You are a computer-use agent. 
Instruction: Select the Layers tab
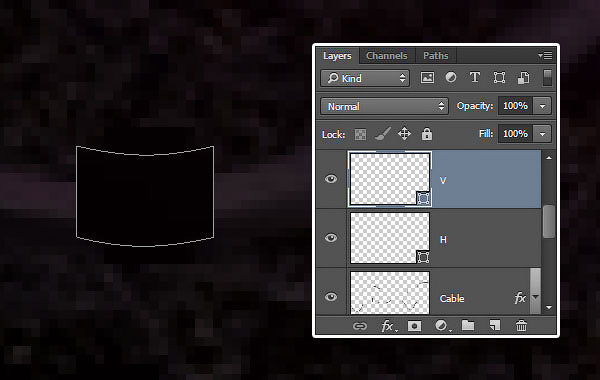pyautogui.click(x=337, y=56)
